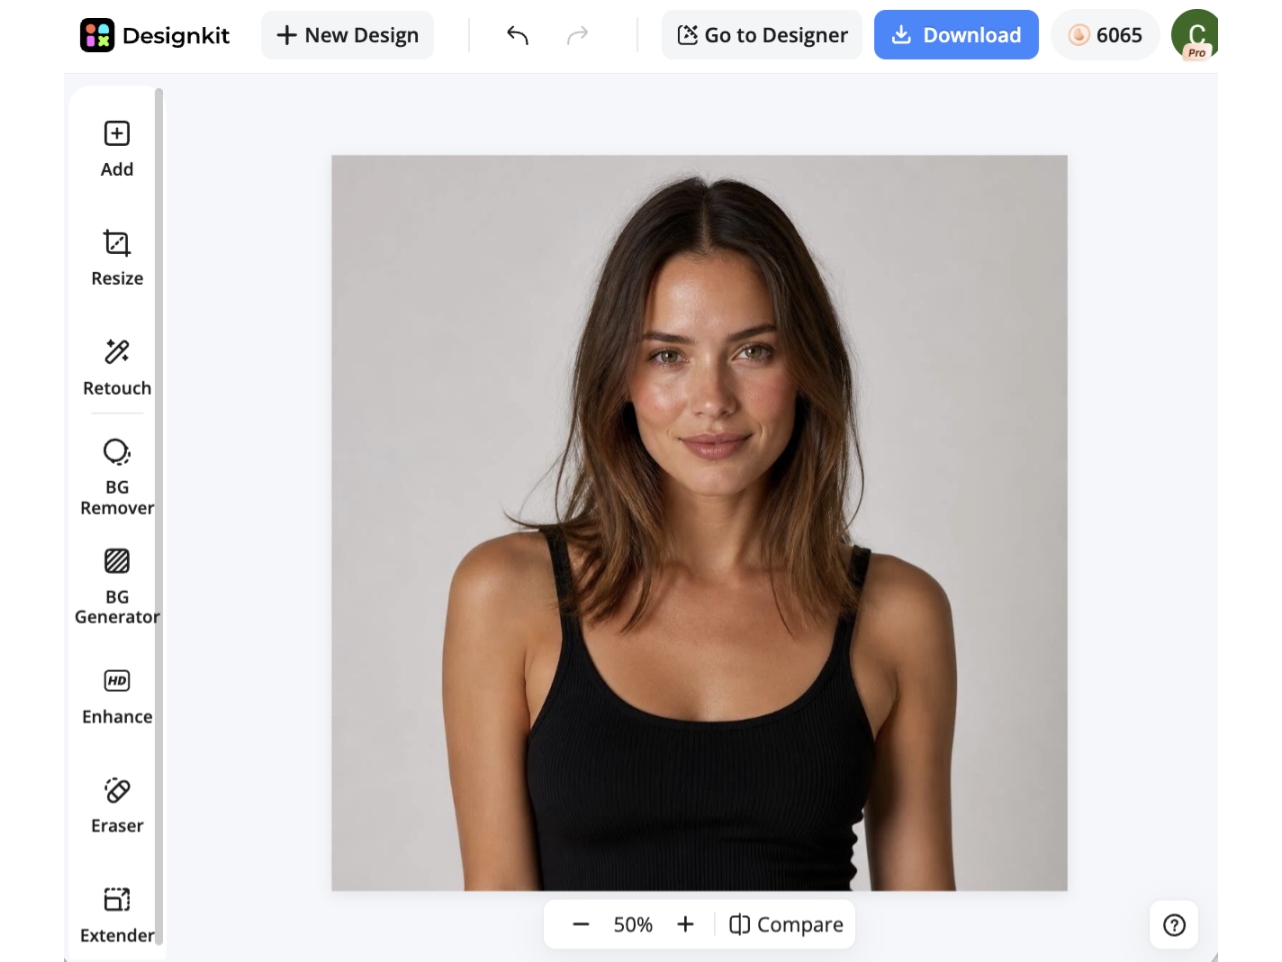Click Go to Designer button
The image size is (1282, 962).
coord(762,35)
